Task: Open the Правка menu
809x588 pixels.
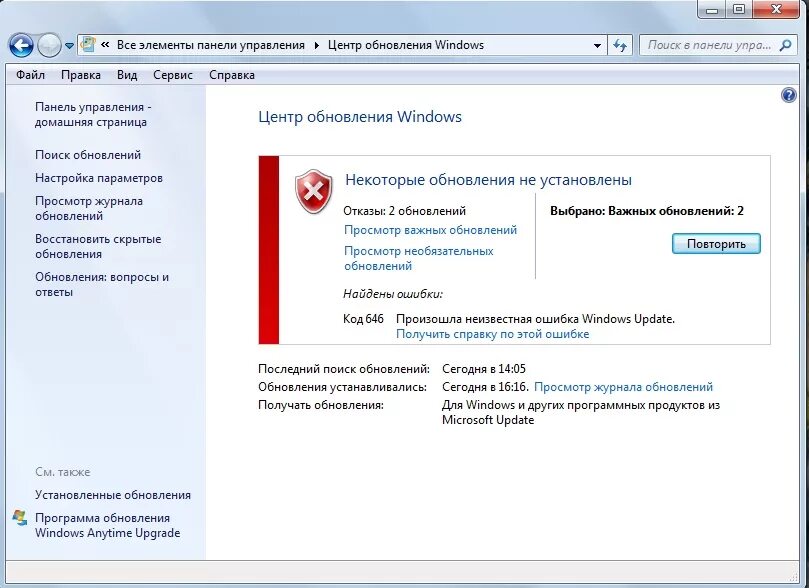Action: [81, 75]
